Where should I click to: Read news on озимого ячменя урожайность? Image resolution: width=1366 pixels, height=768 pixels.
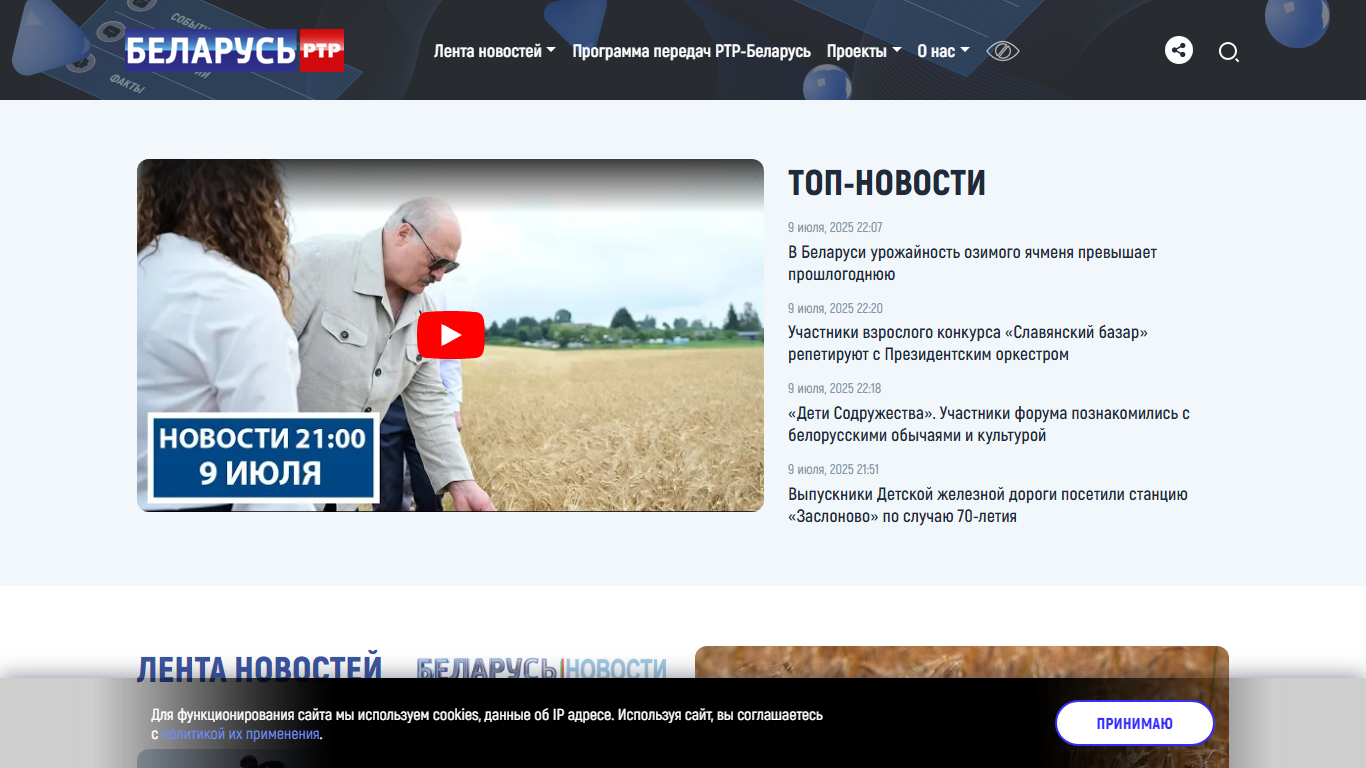pyautogui.click(x=972, y=263)
